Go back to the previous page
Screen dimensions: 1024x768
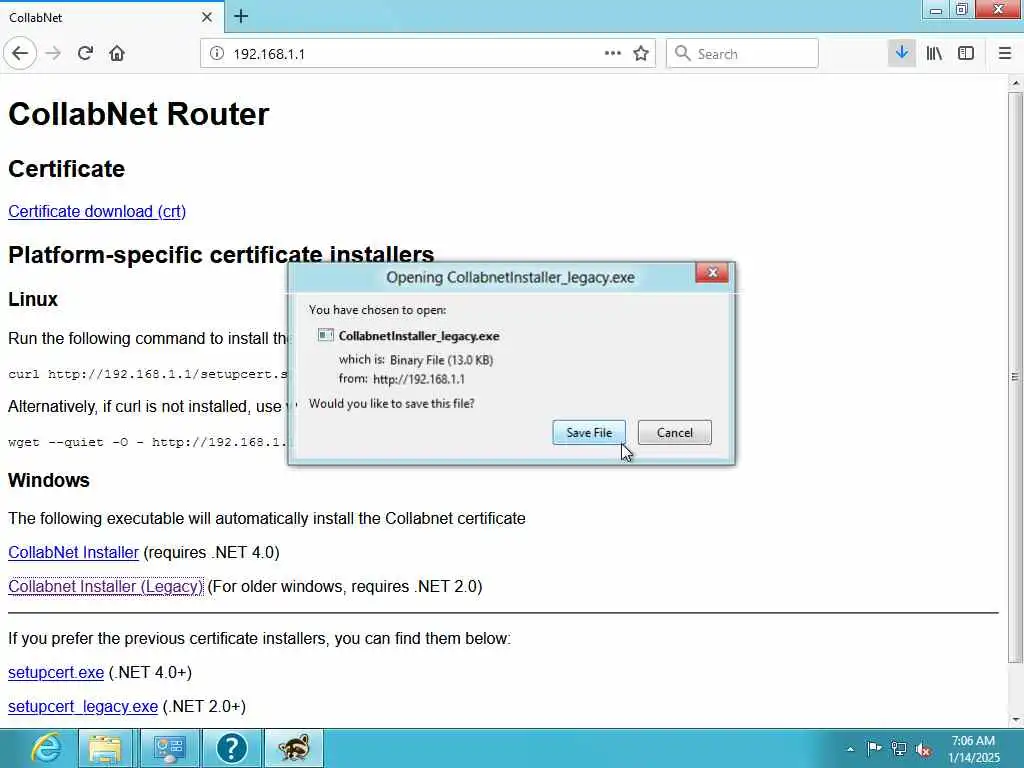(x=20, y=53)
